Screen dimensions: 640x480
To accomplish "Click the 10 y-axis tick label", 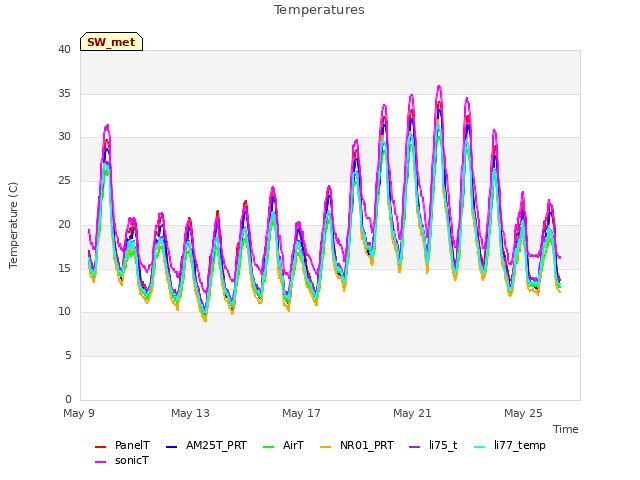I will [64, 312].
